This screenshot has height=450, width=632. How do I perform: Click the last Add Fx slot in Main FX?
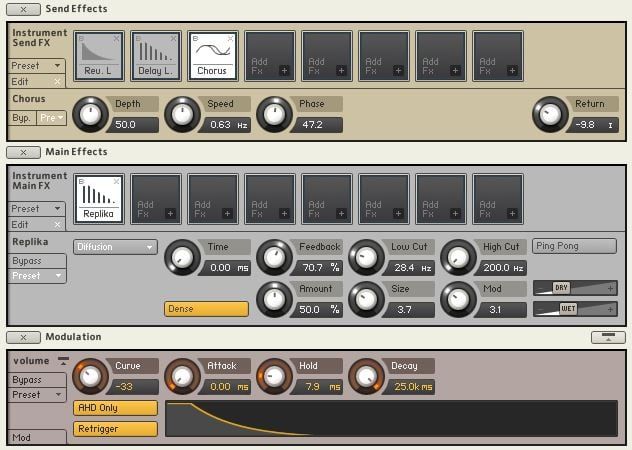tap(498, 200)
